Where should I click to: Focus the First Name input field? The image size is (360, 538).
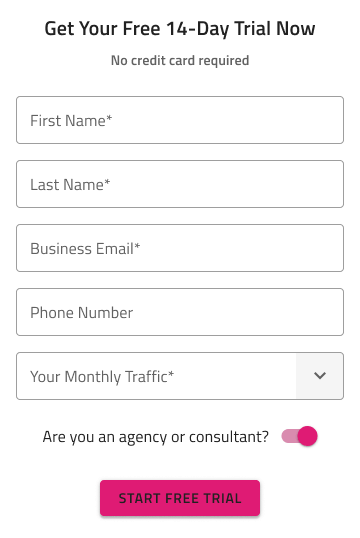click(x=180, y=120)
